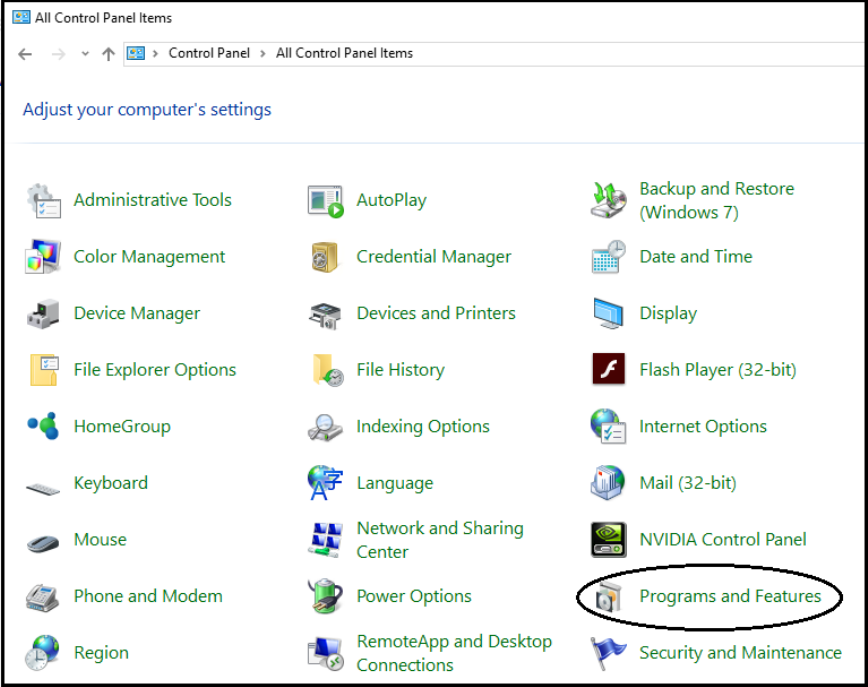Open the Internet Options globe icon
Screen dimensions: 868x687
coord(608,426)
